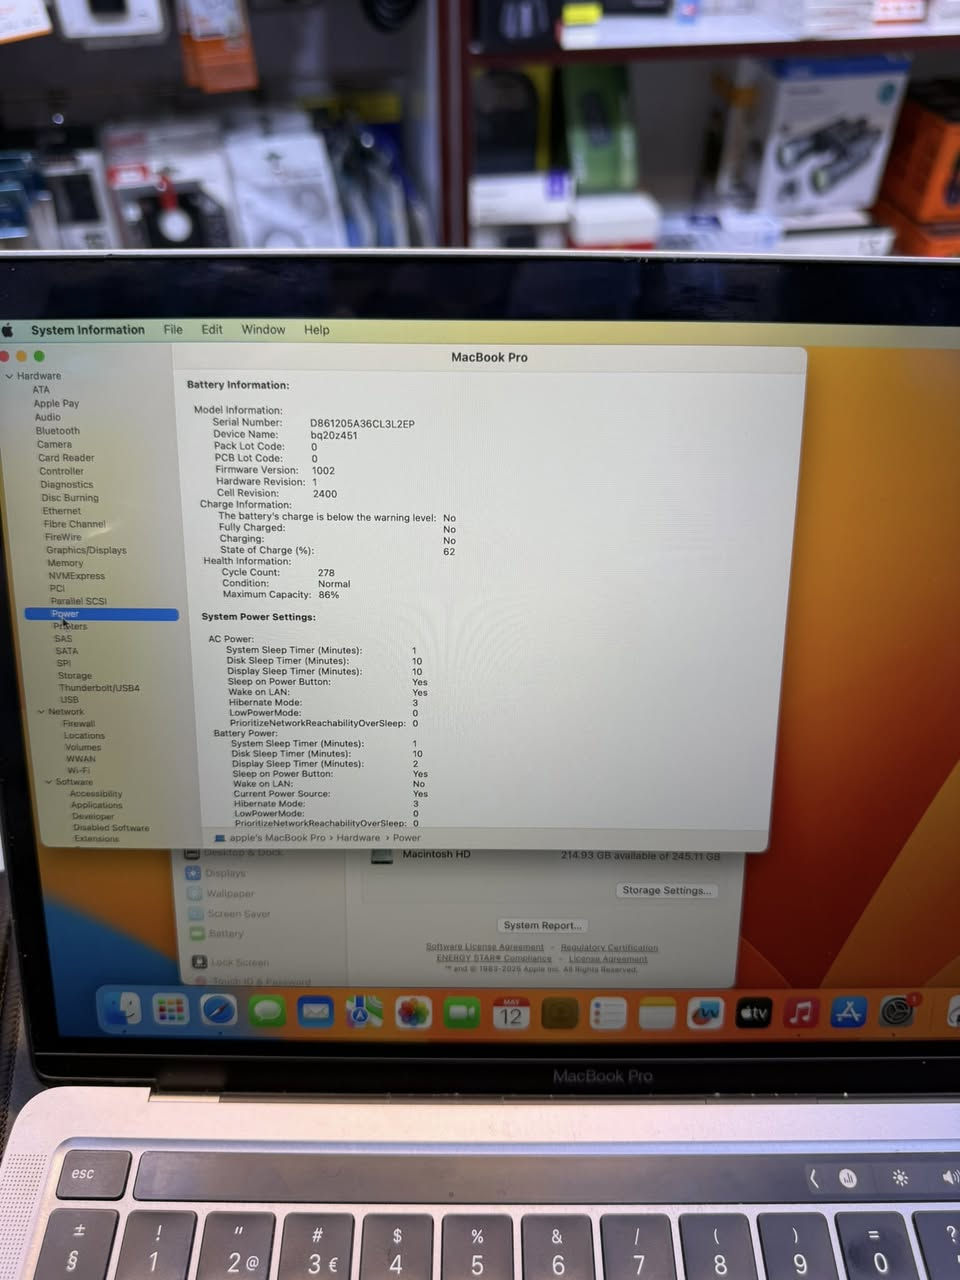This screenshot has height=1280, width=960.
Task: Select the highlighted Power row
Action: coord(101,614)
